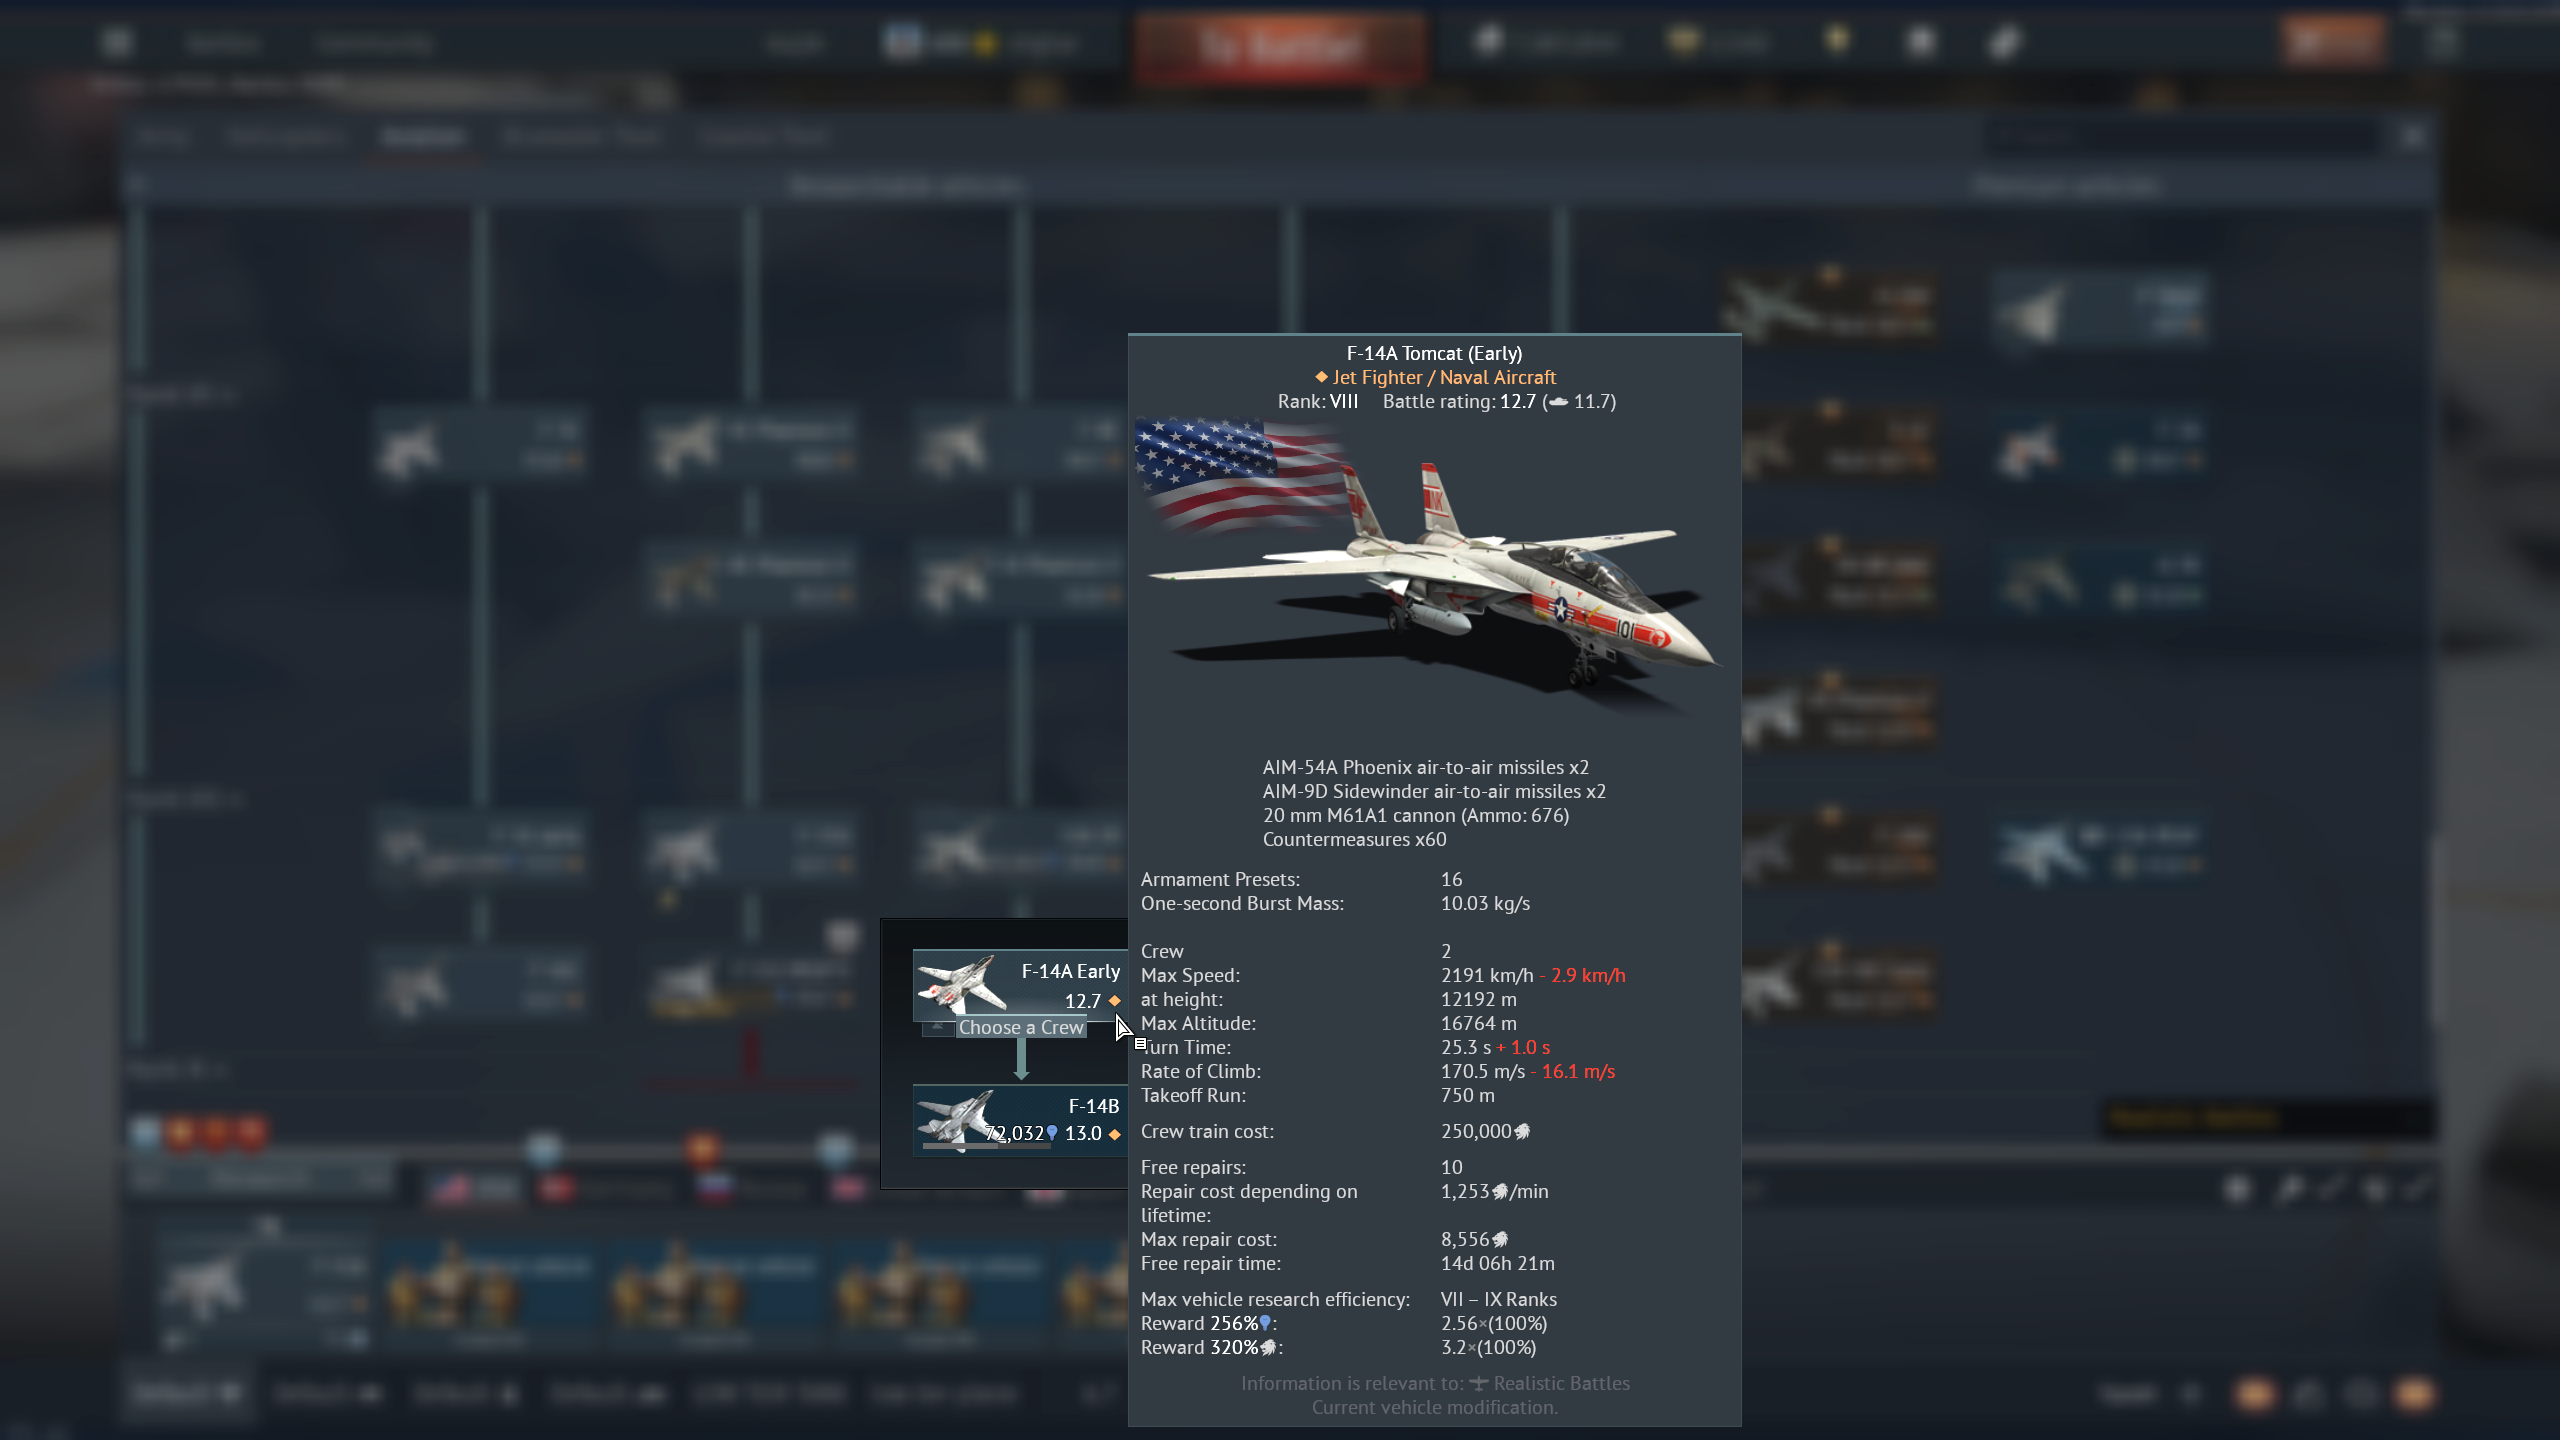Click the research tree search field
The image size is (2560, 1440).
[x=2180, y=137]
